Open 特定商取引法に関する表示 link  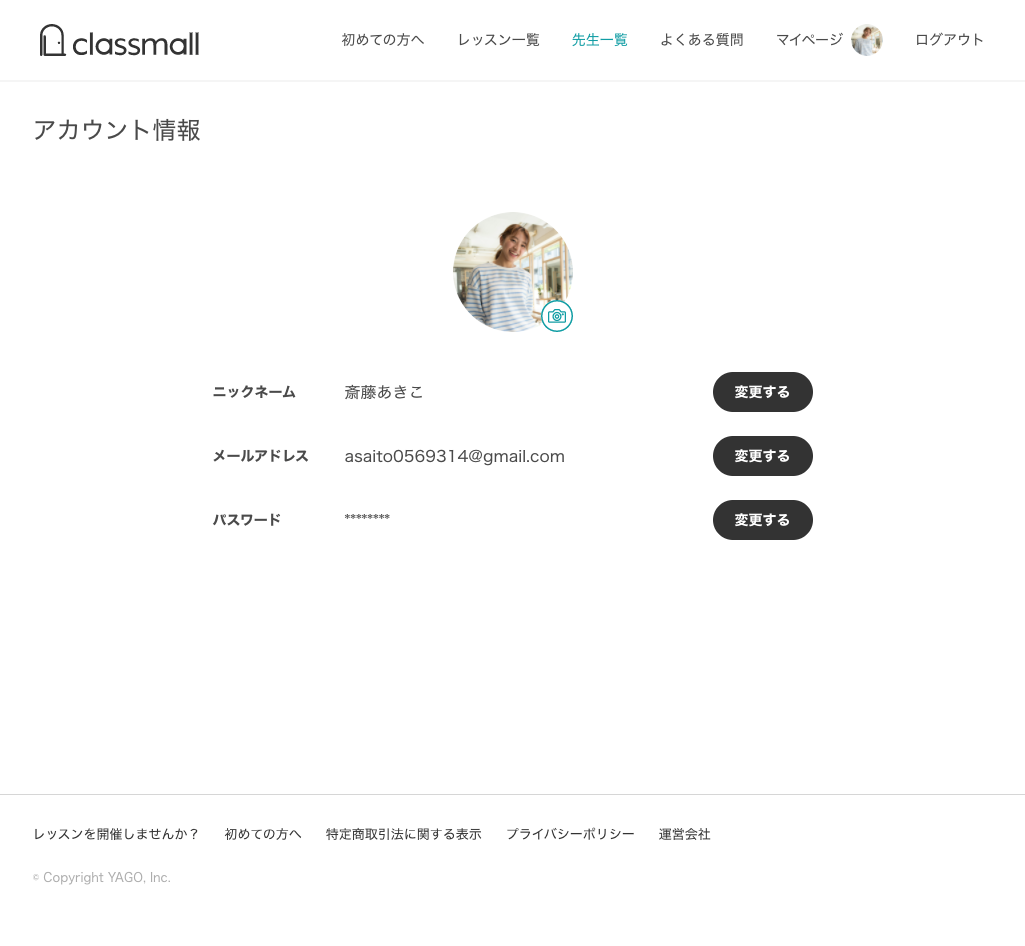point(403,834)
